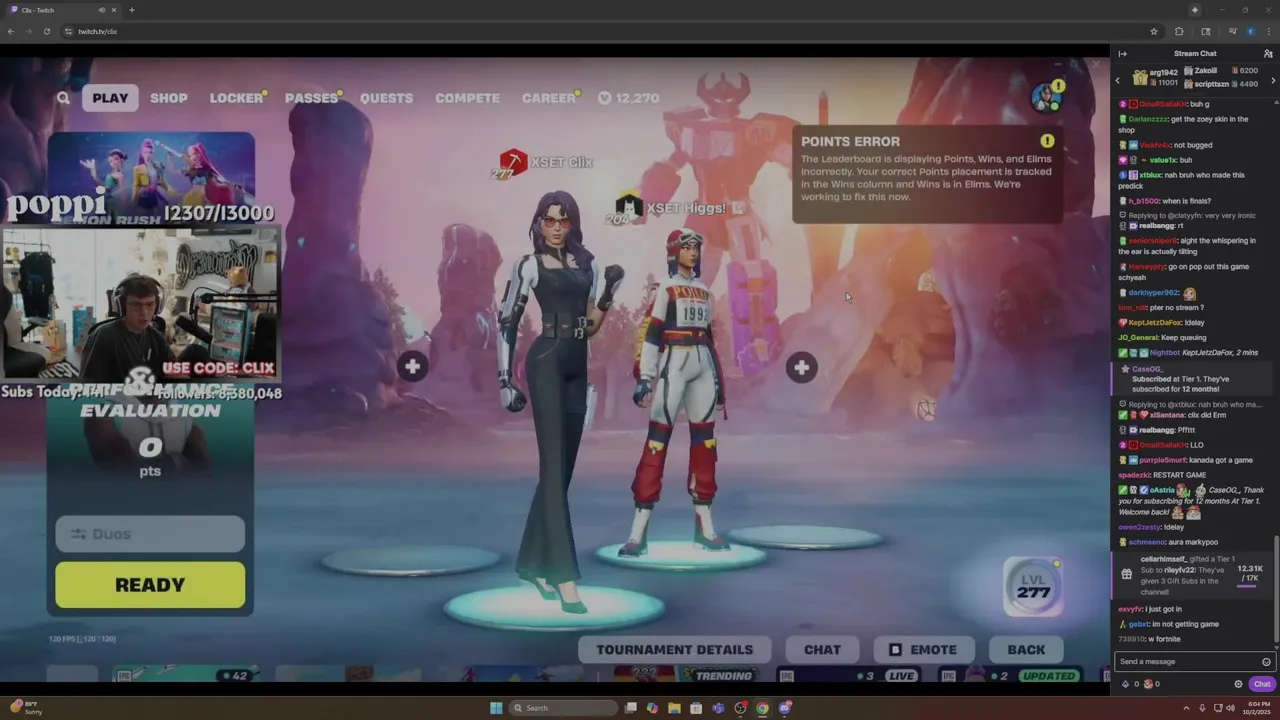
Task: Open site information icon in address bar
Action: click(69, 31)
